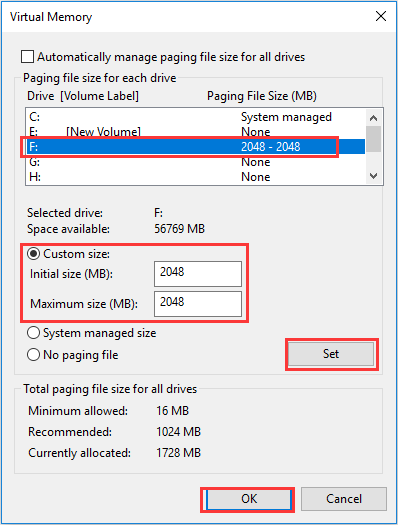The width and height of the screenshot is (398, 525).
Task: Close the Virtual Memory dialog
Action: coord(381,16)
